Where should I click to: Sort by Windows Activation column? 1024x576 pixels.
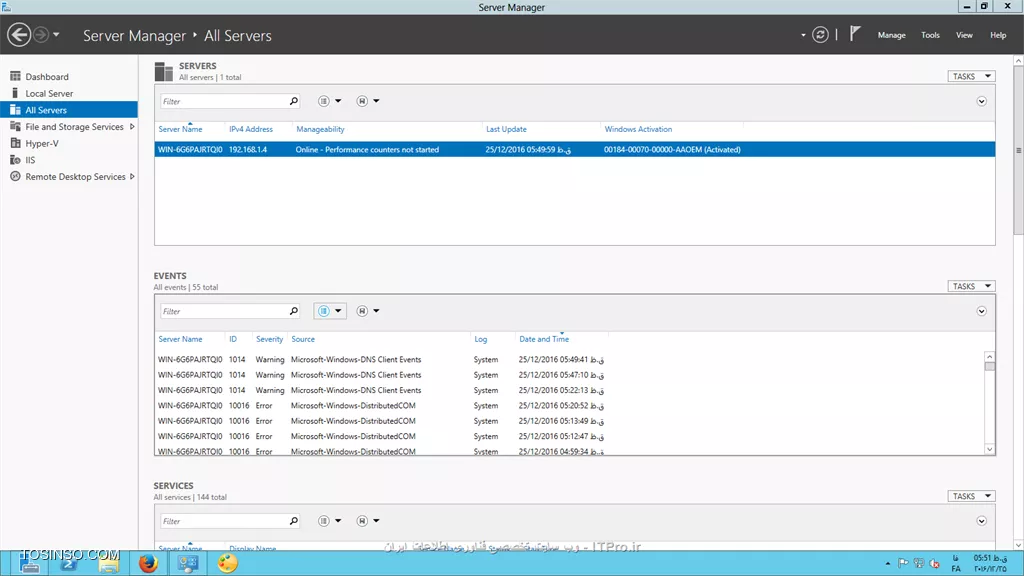tap(638, 129)
